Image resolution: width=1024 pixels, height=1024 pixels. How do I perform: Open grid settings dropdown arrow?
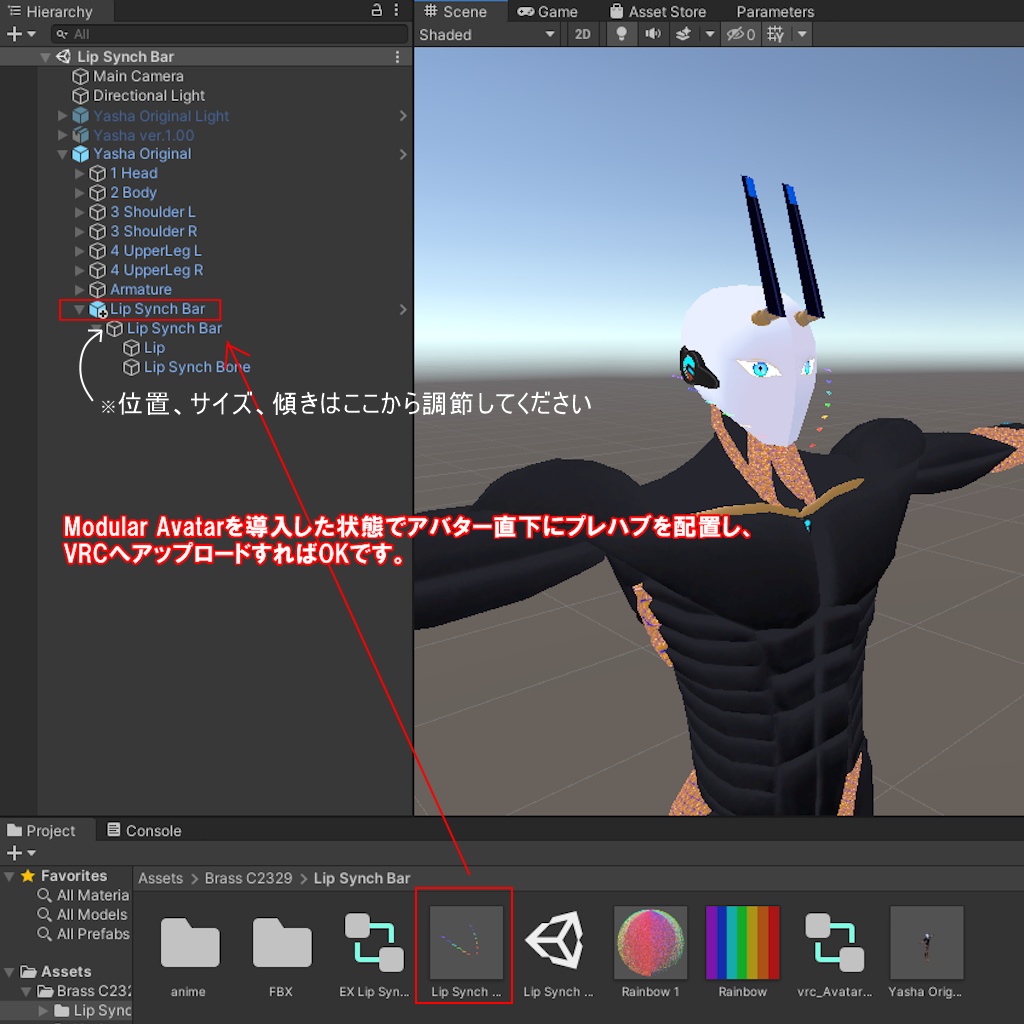[x=803, y=35]
